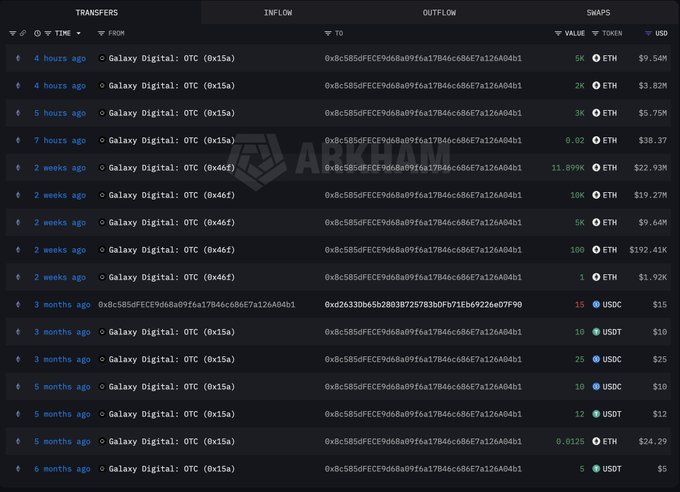Open the TIME column filter icon
Viewport: 680px width, 492px height.
pyautogui.click(x=48, y=33)
